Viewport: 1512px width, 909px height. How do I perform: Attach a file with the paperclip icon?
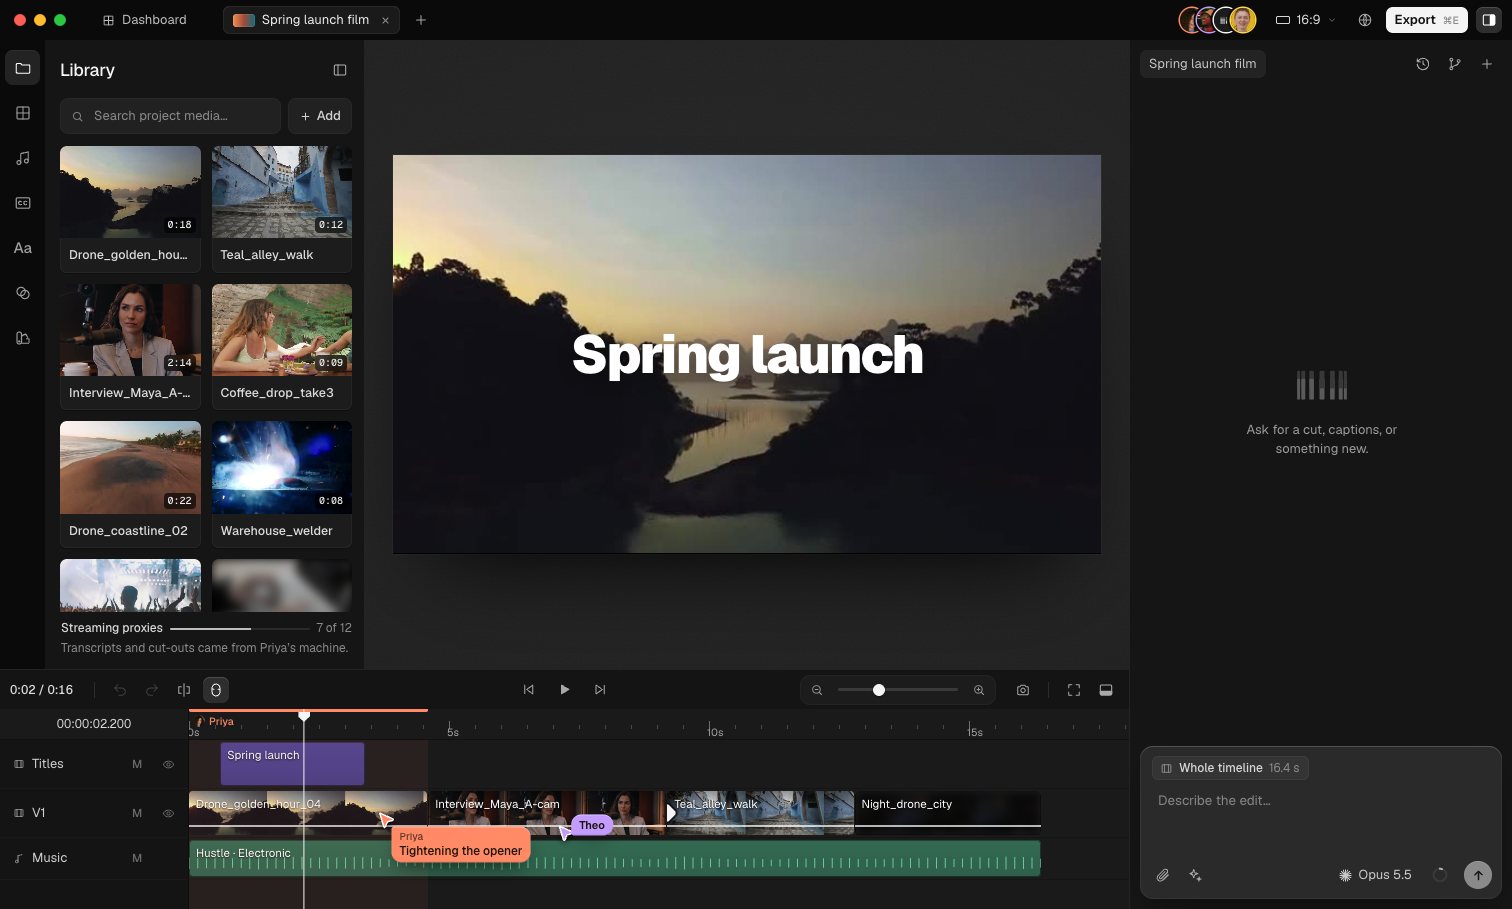point(1163,875)
